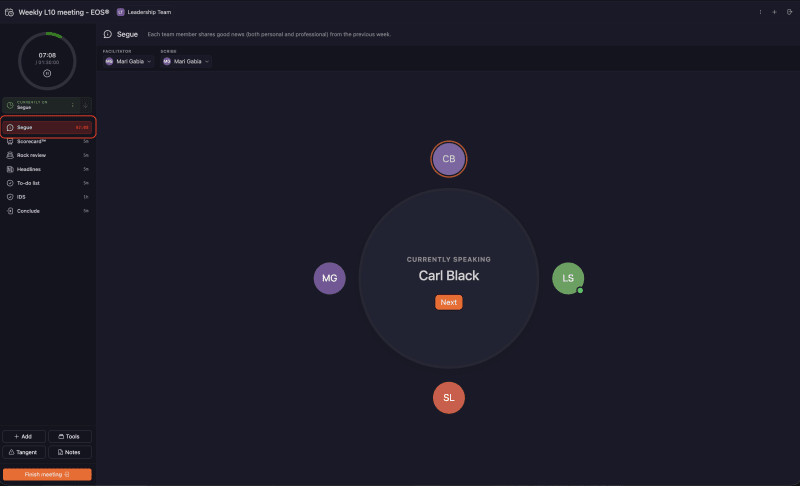Image resolution: width=800 pixels, height=486 pixels.
Task: Pause the meeting timer
Action: 47,73
